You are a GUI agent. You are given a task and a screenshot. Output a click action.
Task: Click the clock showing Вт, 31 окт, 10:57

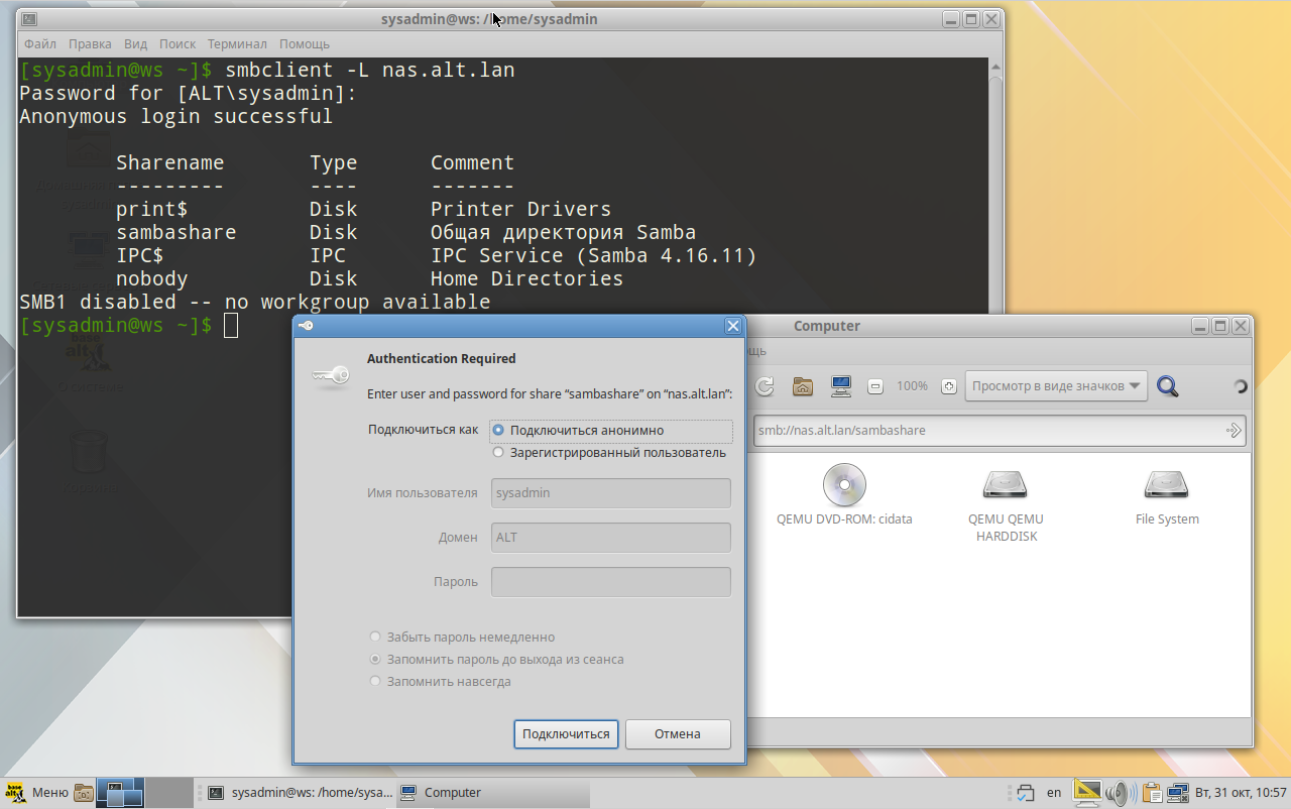1241,793
